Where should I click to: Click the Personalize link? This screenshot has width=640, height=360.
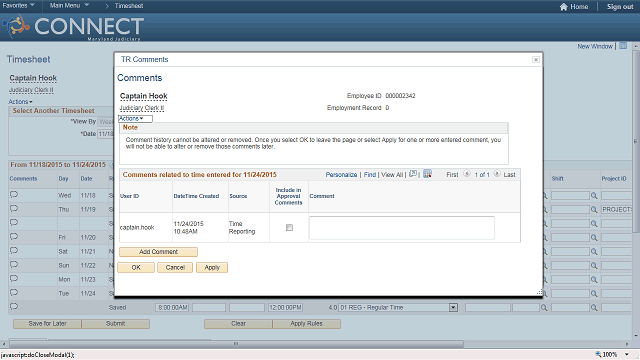[341, 175]
